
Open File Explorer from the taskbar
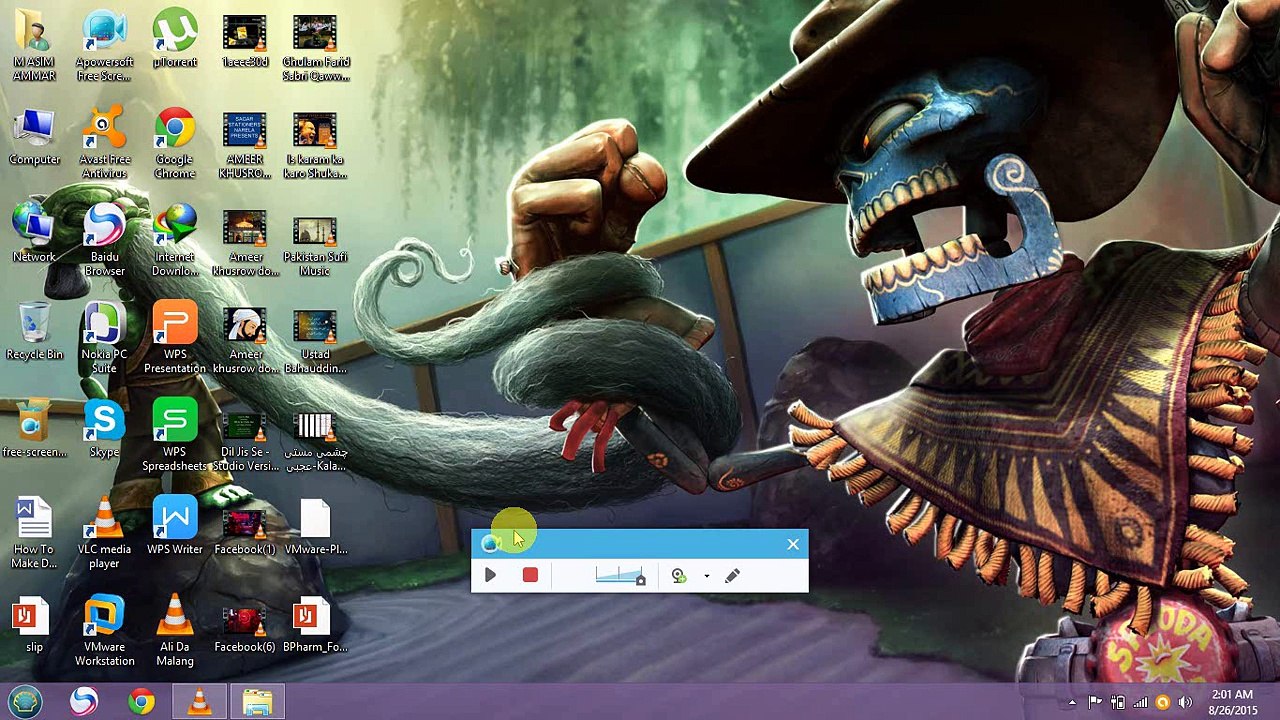click(x=258, y=702)
